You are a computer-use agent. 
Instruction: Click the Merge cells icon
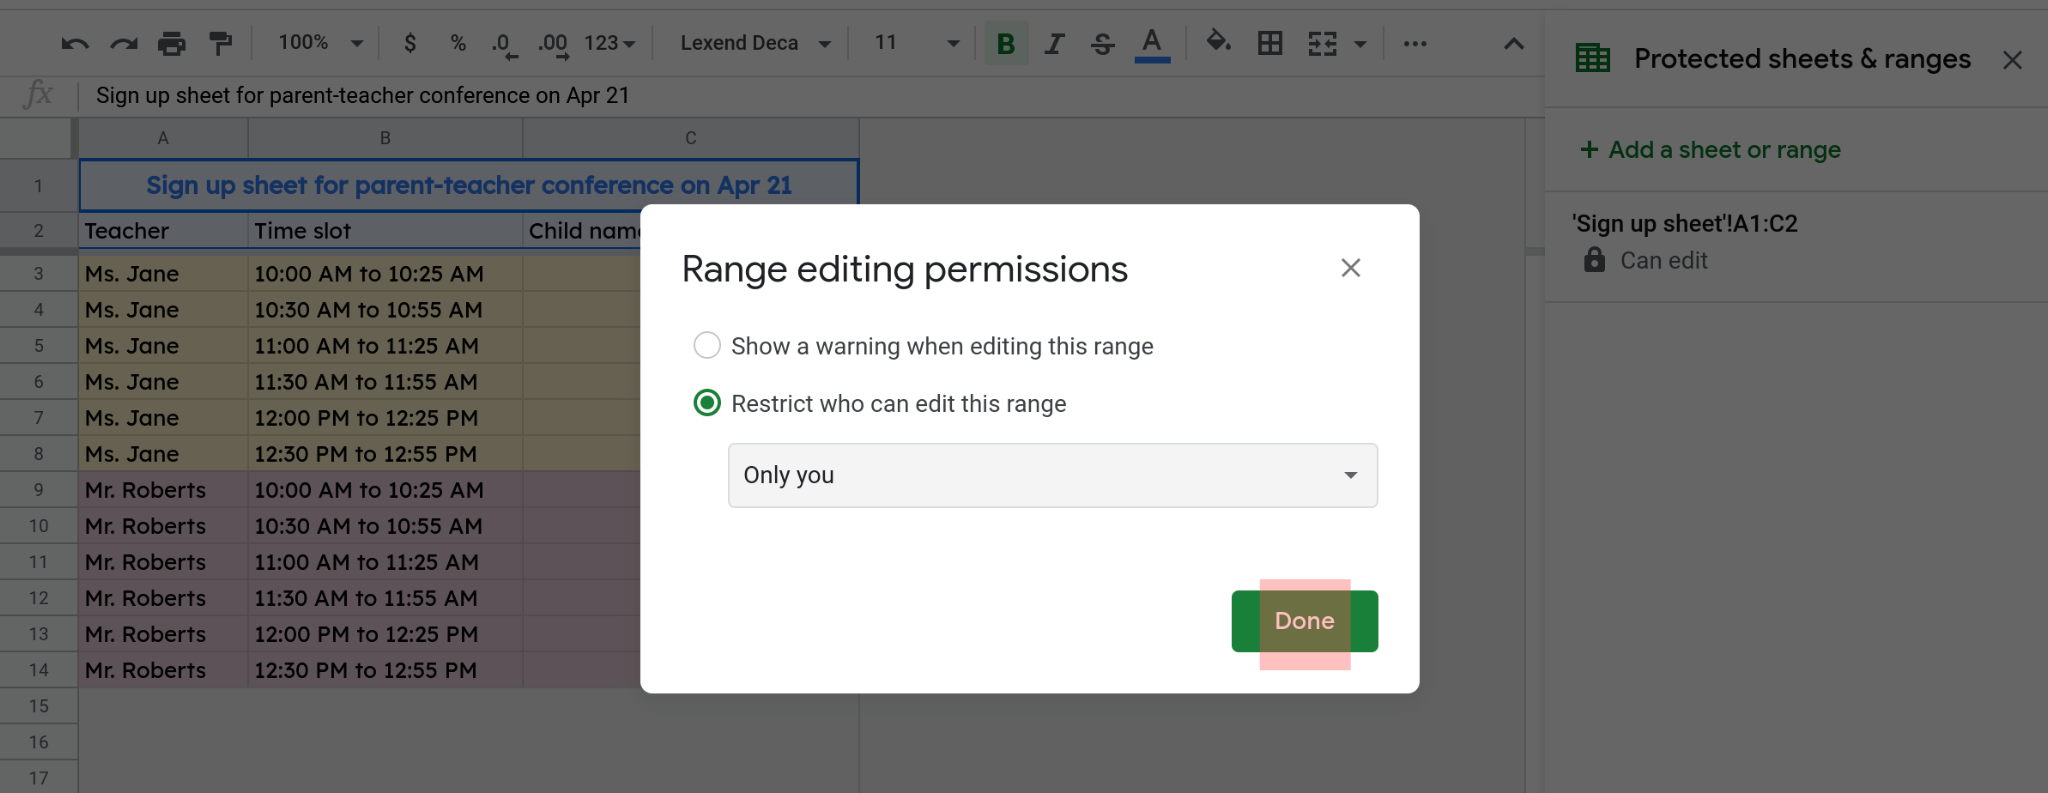[1322, 43]
